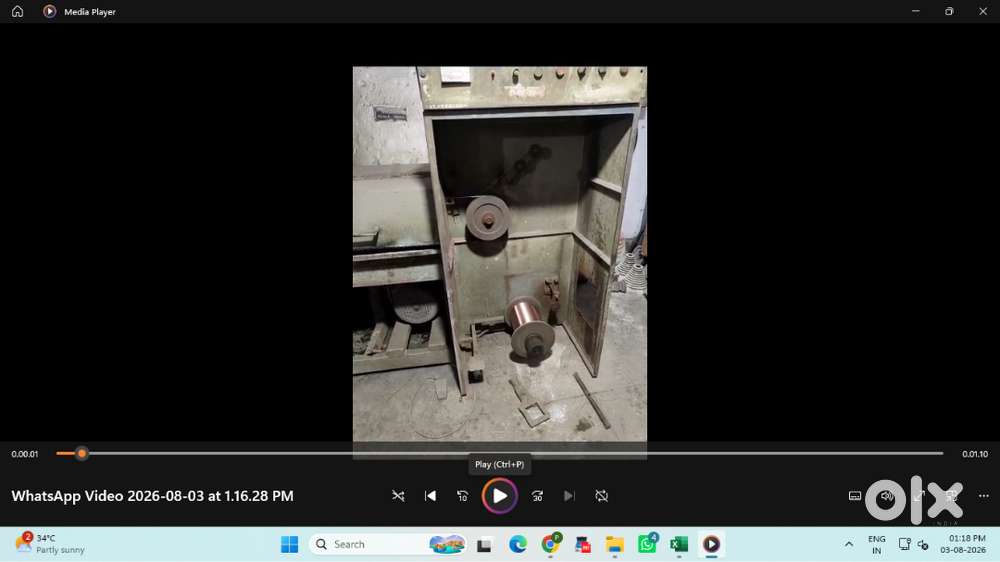Open File Explorer from the taskbar
Image resolution: width=1000 pixels, height=562 pixels.
[x=615, y=544]
